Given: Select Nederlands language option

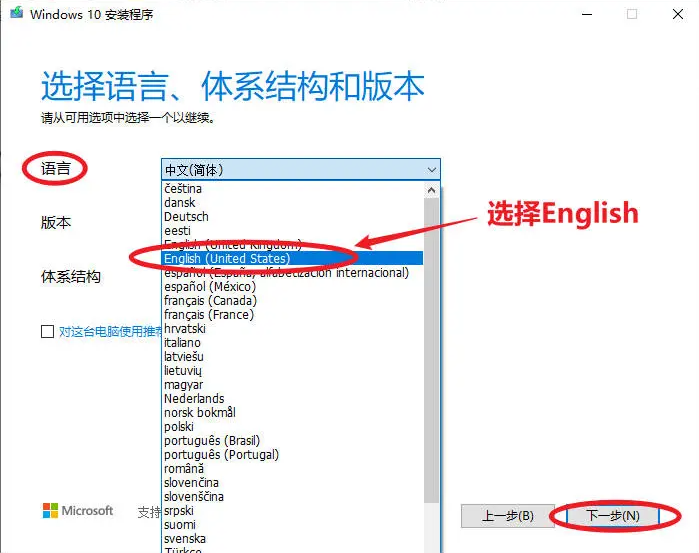Looking at the screenshot, I should 193,398.
